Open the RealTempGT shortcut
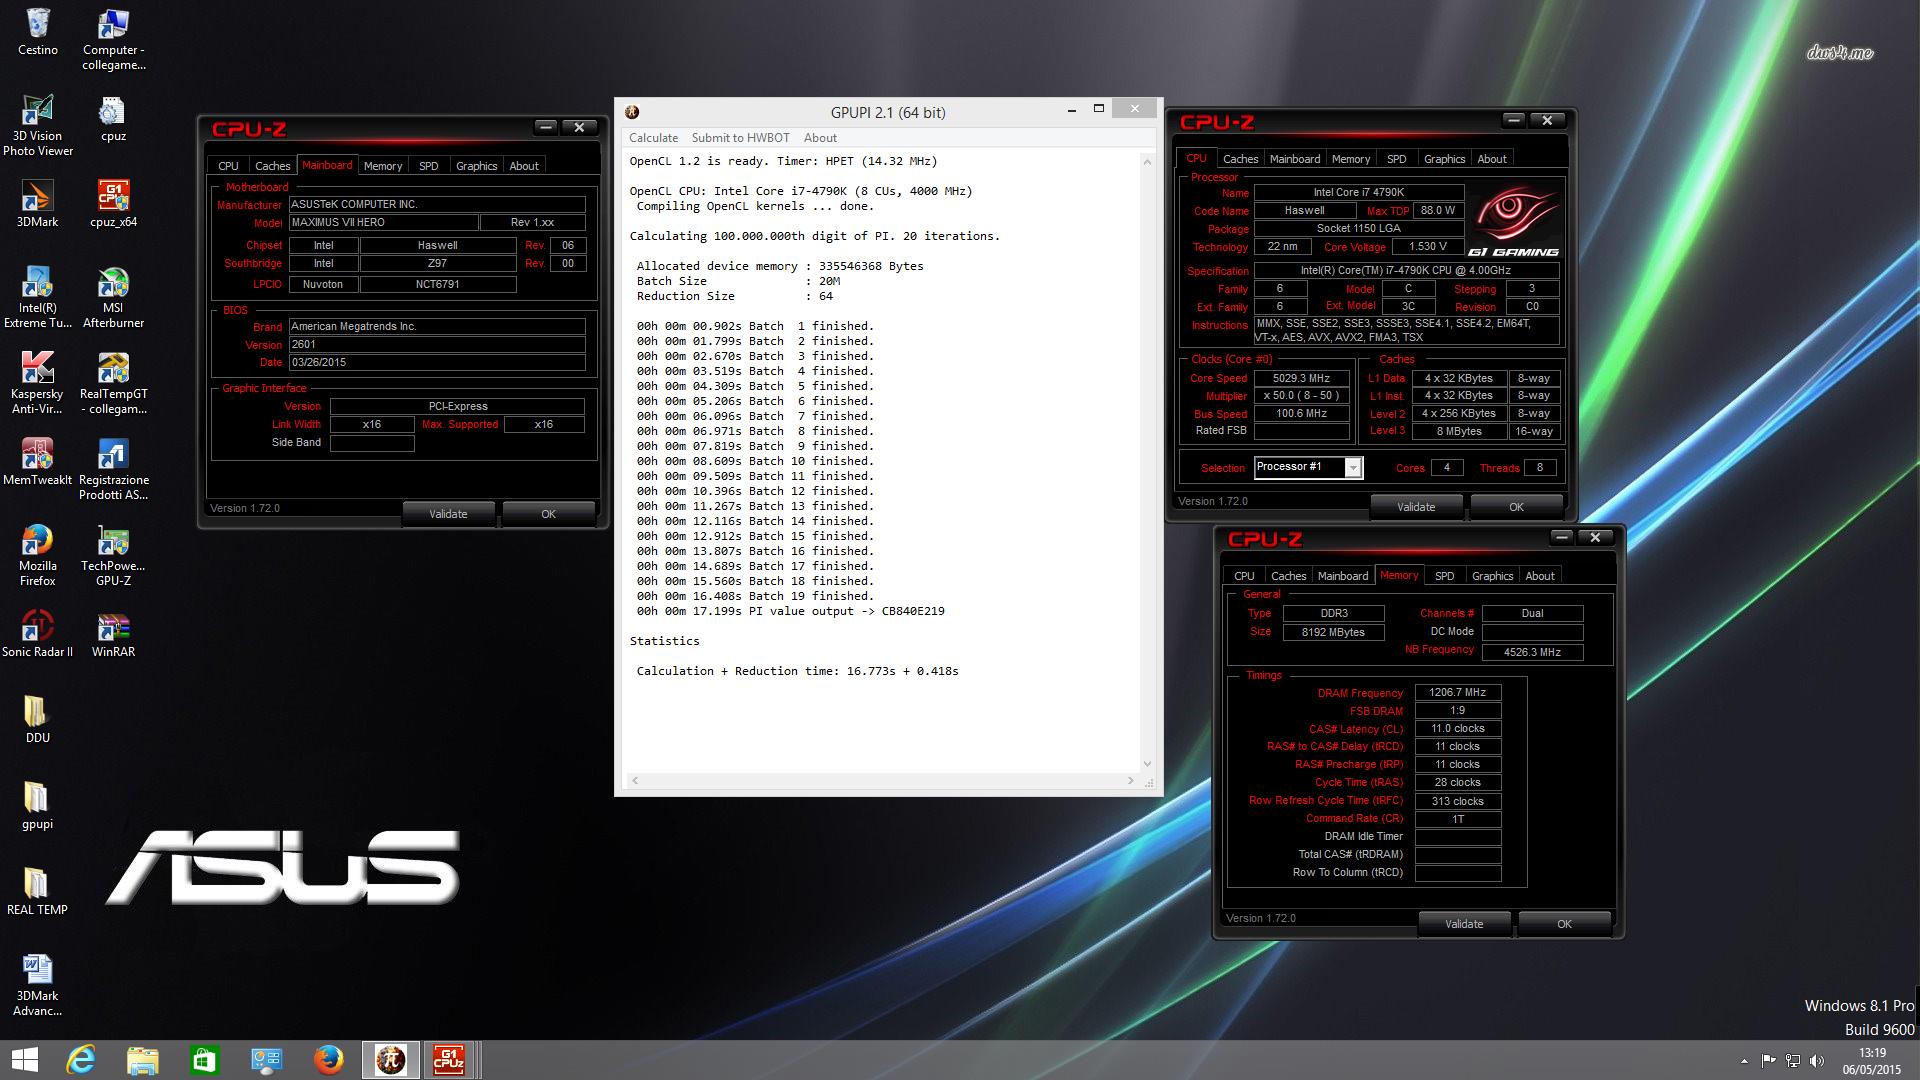Screen dimensions: 1920x1080 113,383
